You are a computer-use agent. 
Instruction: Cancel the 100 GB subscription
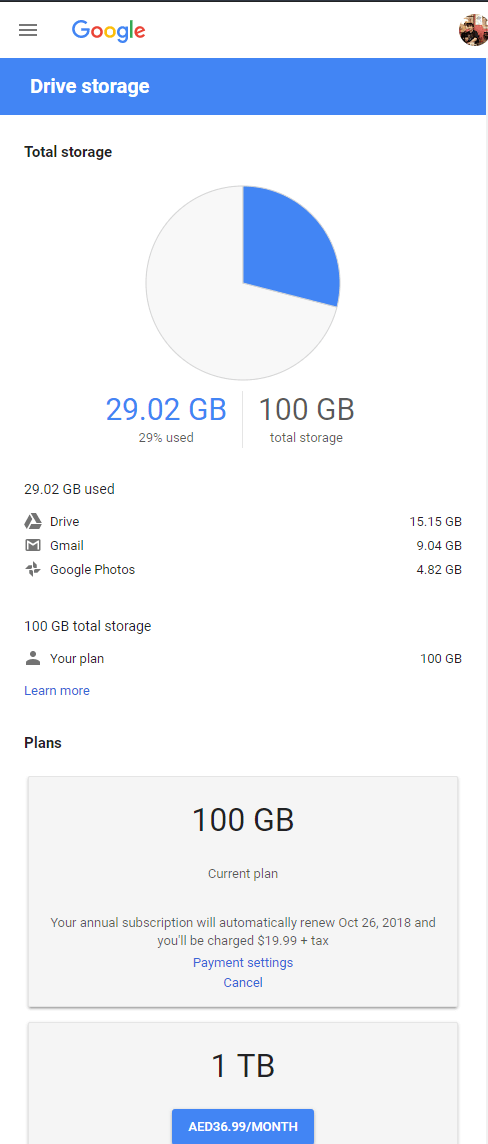[243, 983]
